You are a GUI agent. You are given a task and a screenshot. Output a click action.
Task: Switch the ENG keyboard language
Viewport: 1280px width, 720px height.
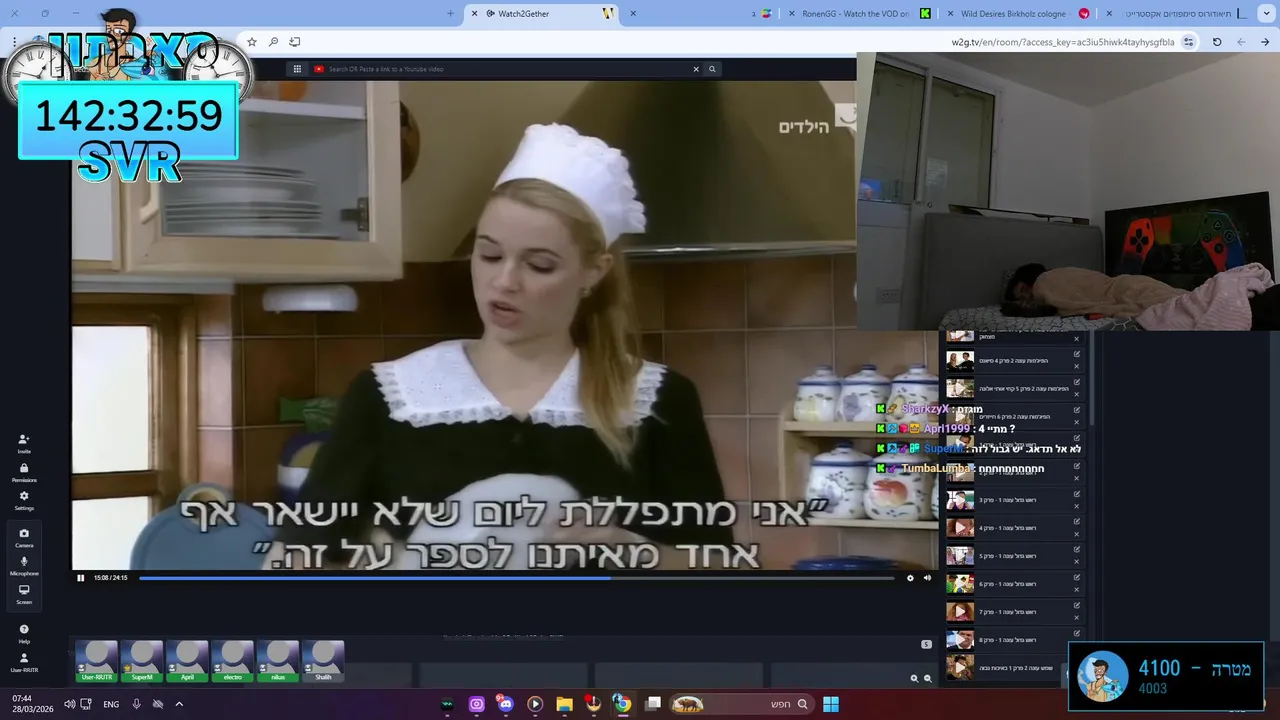pyautogui.click(x=111, y=704)
